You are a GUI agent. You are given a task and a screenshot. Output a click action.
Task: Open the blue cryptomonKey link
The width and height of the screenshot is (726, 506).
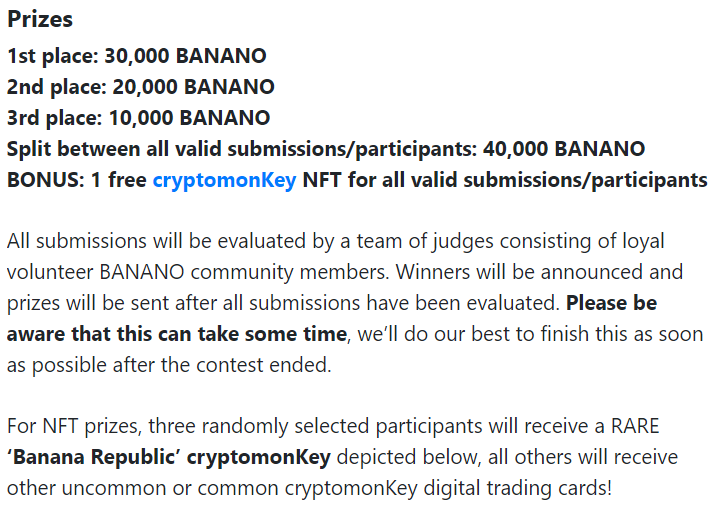tap(224, 180)
